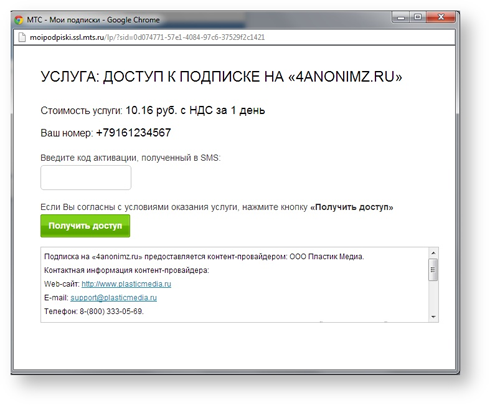Viewport: 490px width, 405px height.
Task: Open the http://www.plasticmedia.ru link
Action: click(126, 284)
